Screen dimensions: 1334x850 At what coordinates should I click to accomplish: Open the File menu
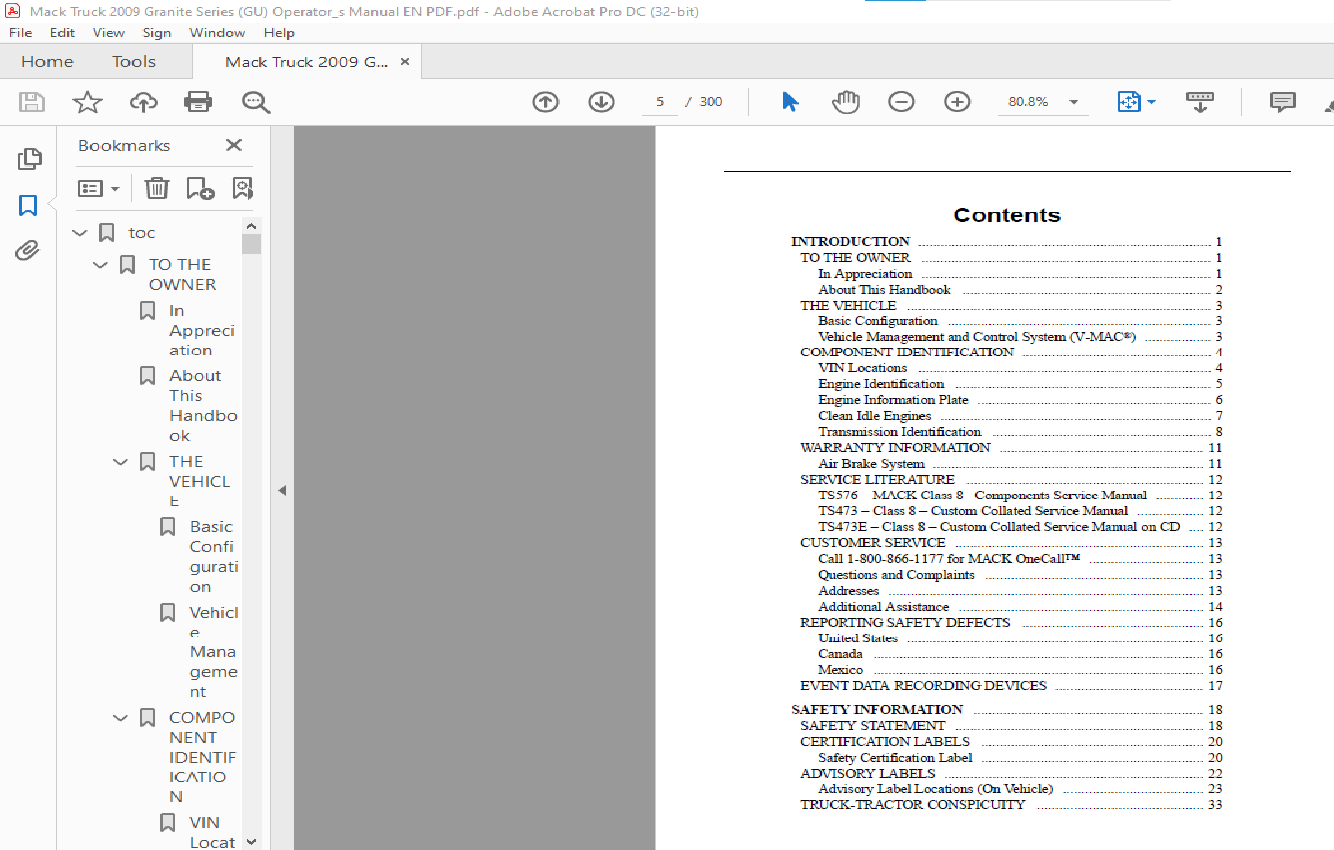click(x=20, y=32)
